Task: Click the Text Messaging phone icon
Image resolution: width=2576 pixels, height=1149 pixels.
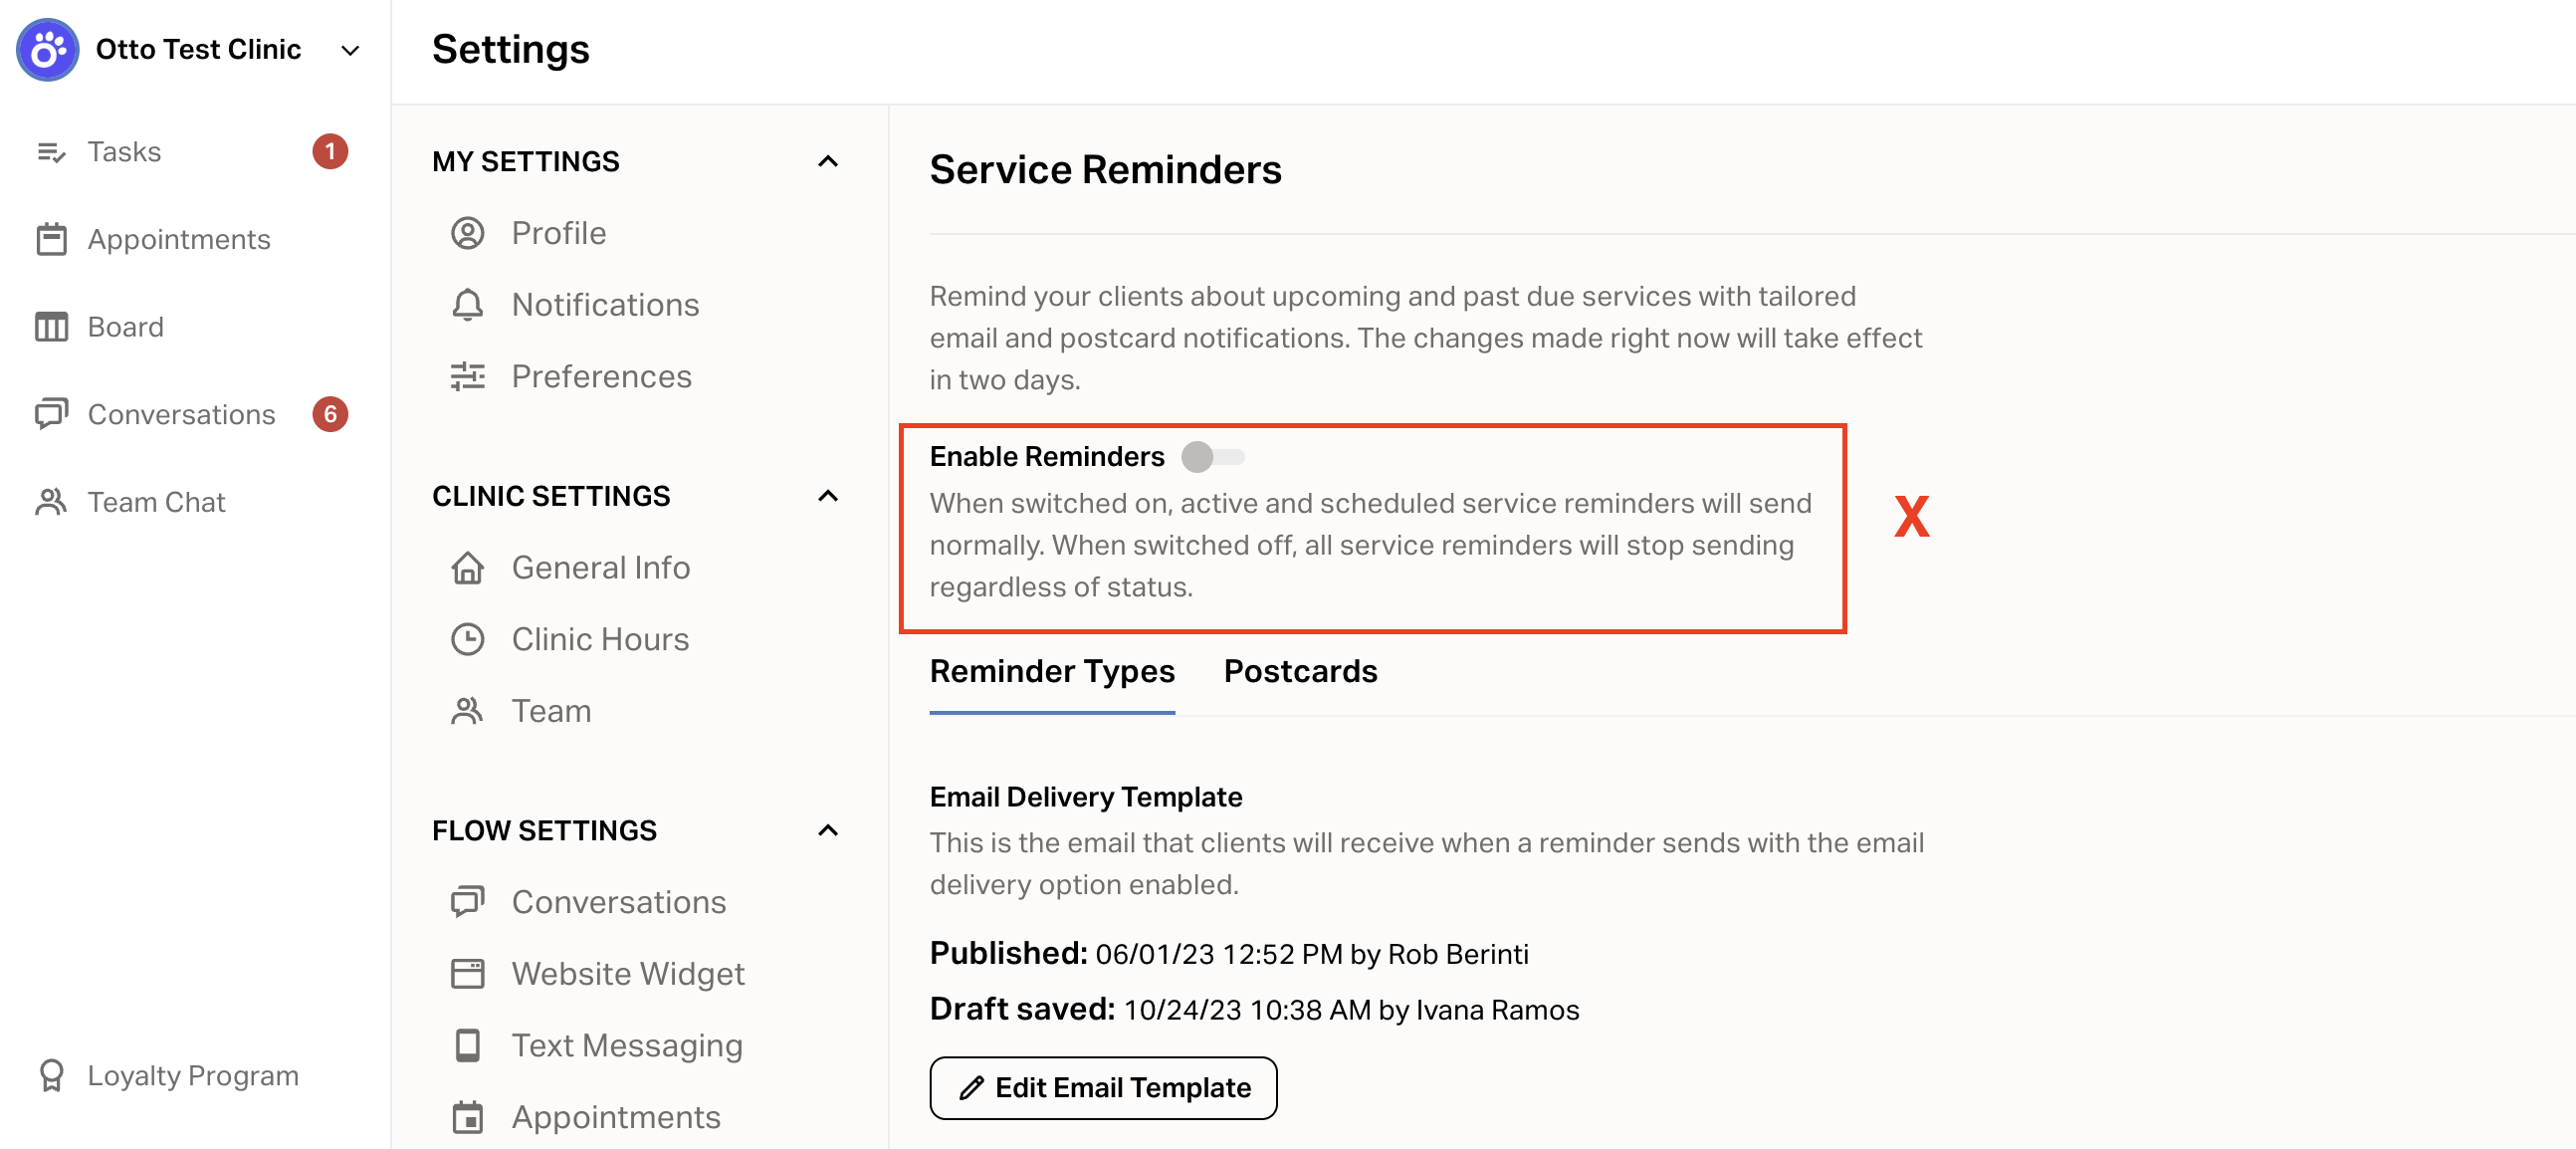Action: coord(467,1045)
